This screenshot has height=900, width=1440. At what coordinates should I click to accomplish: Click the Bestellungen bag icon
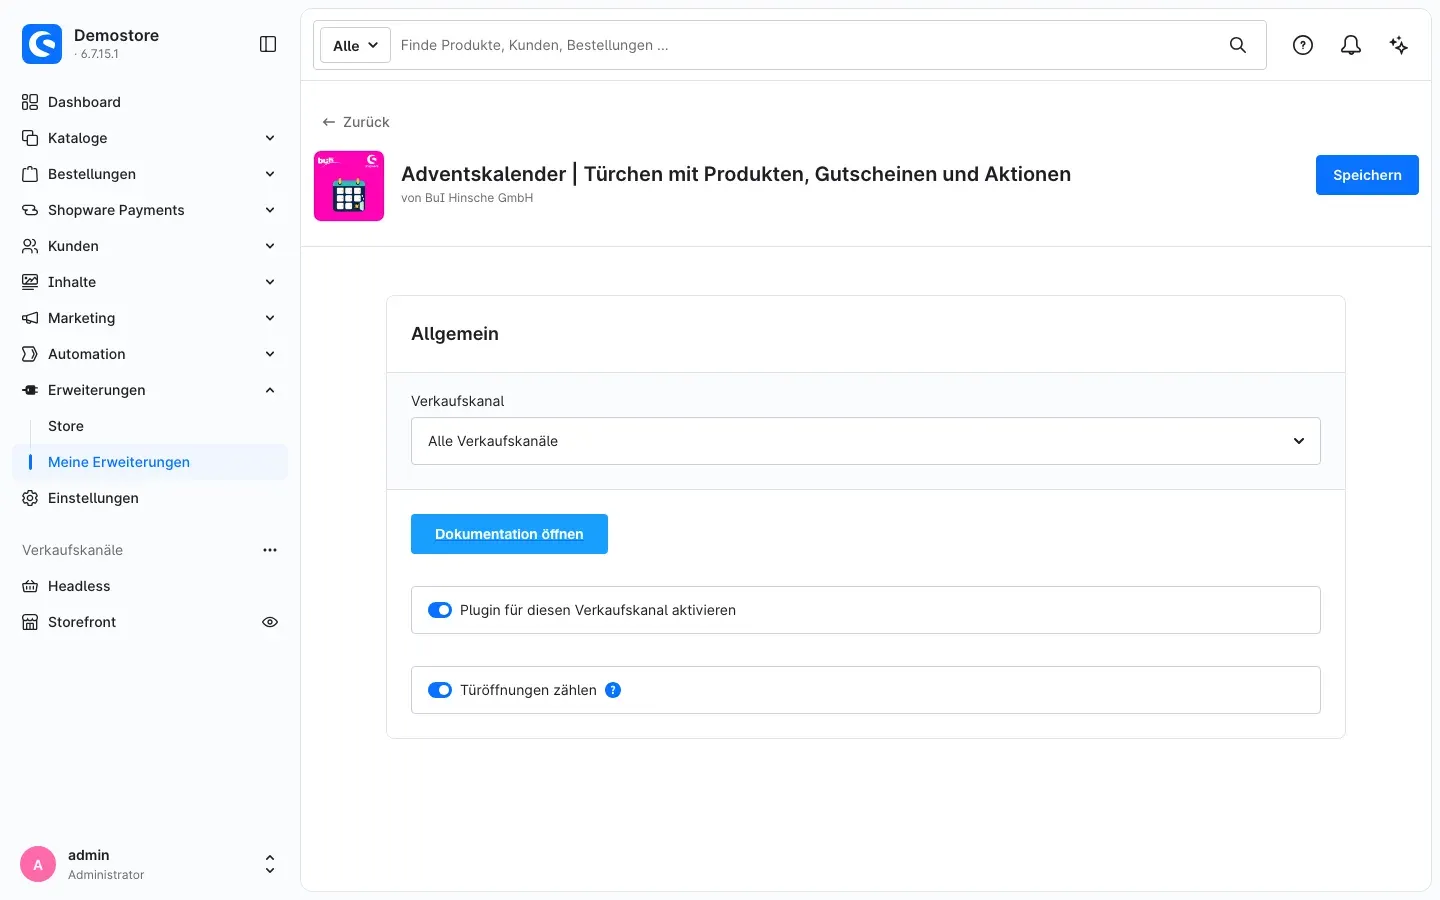[x=30, y=174]
